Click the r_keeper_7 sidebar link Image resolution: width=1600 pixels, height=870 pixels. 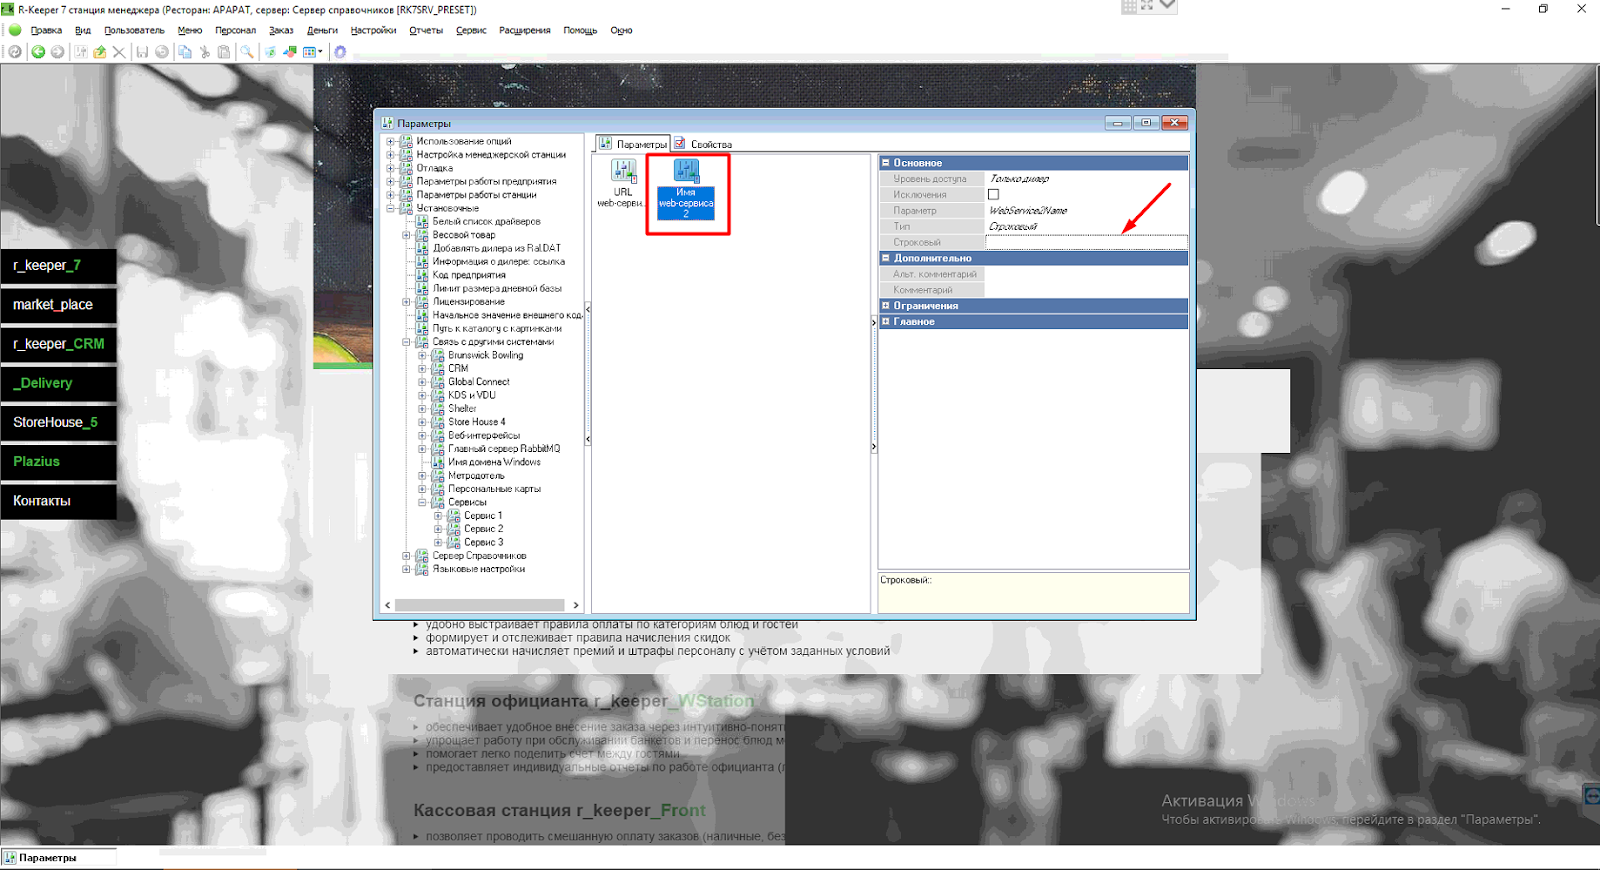click(x=58, y=266)
